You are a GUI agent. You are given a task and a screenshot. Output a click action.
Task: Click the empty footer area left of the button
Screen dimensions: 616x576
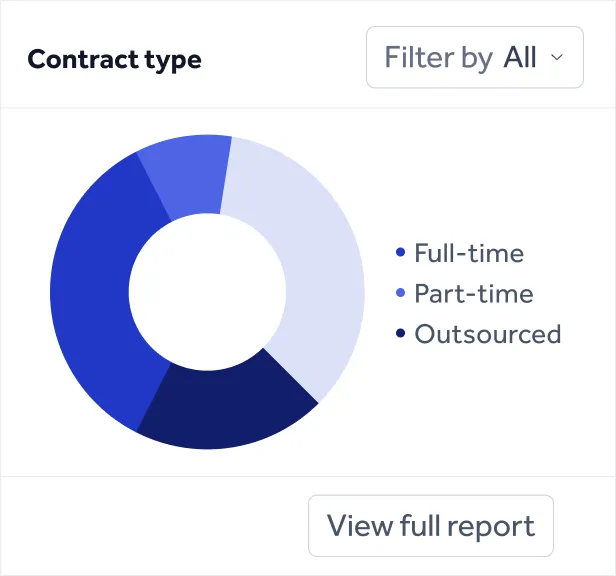pyautogui.click(x=150, y=526)
